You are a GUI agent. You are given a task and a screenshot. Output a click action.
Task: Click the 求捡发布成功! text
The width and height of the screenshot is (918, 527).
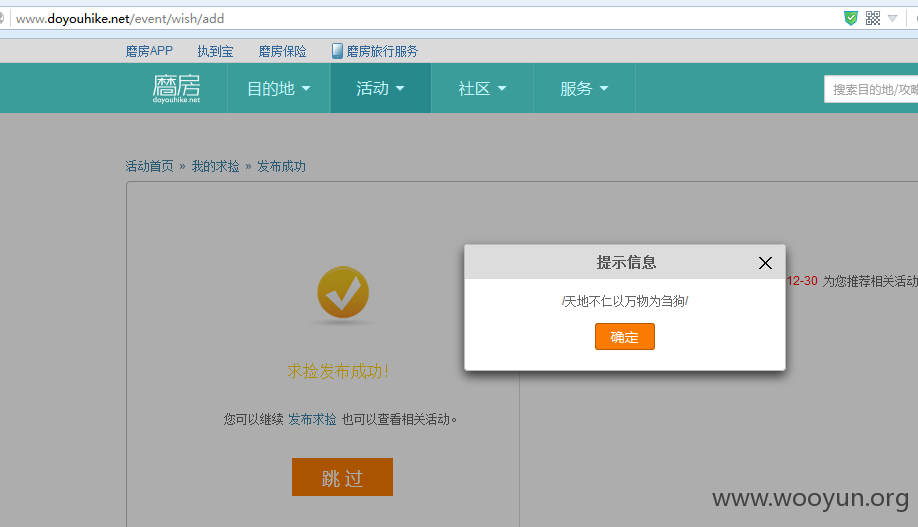point(338,371)
